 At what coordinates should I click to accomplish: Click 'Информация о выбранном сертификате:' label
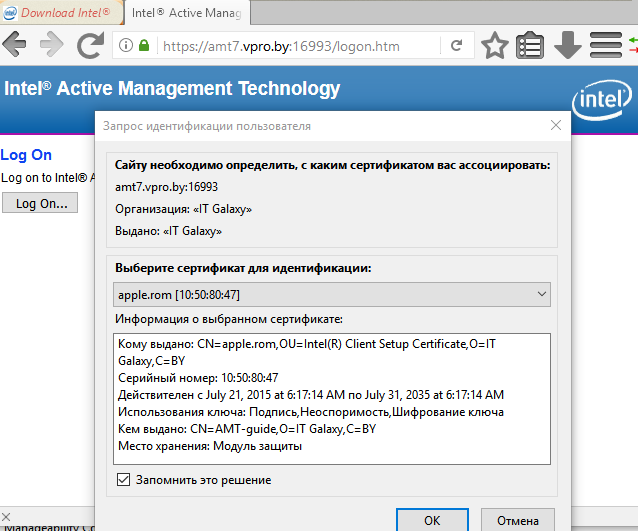coord(229,319)
